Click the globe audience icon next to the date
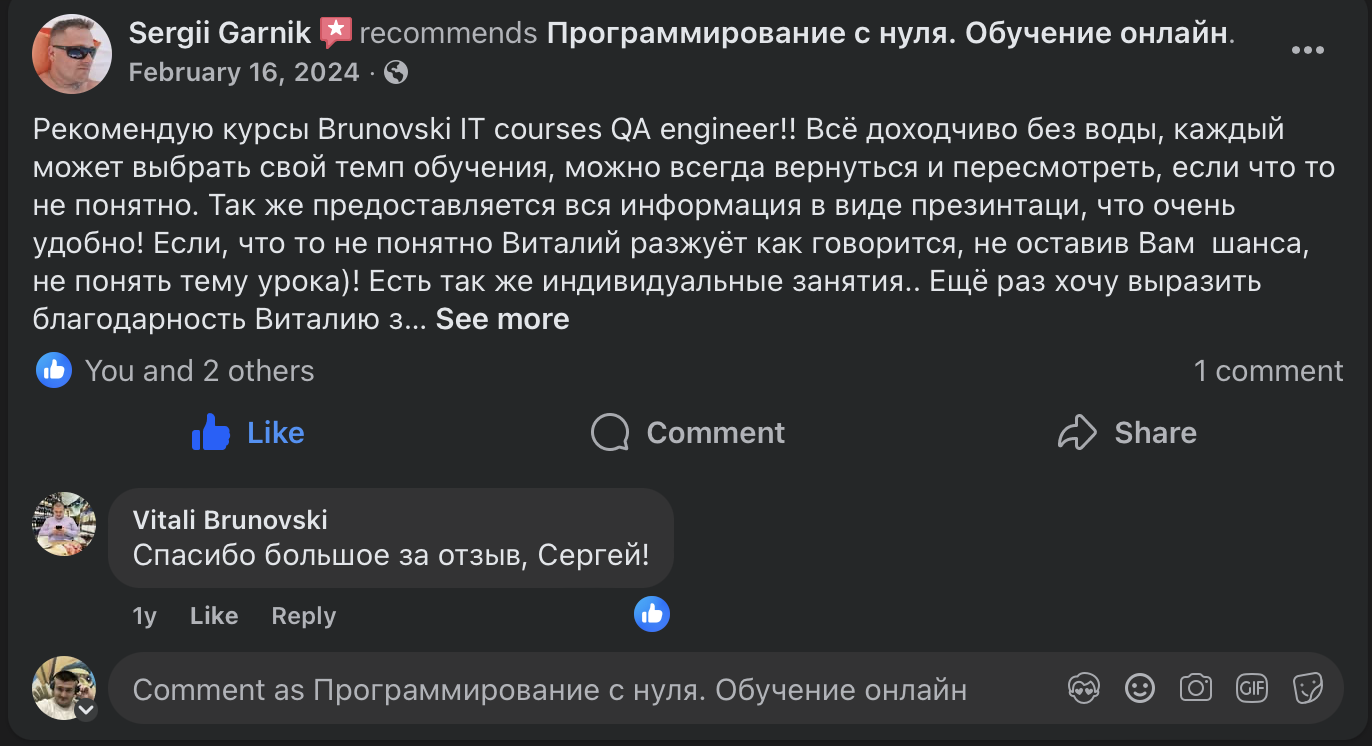This screenshot has width=1372, height=746. 396,72
